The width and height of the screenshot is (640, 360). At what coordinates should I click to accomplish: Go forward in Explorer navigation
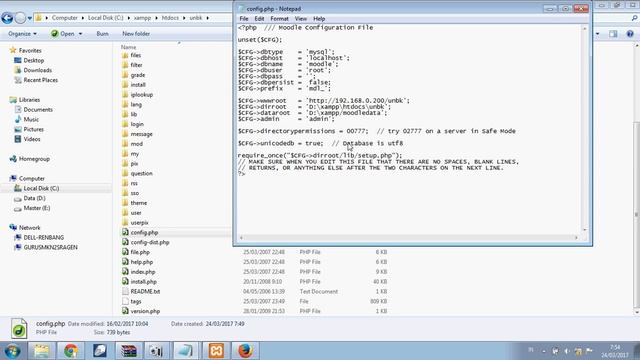[20, 18]
